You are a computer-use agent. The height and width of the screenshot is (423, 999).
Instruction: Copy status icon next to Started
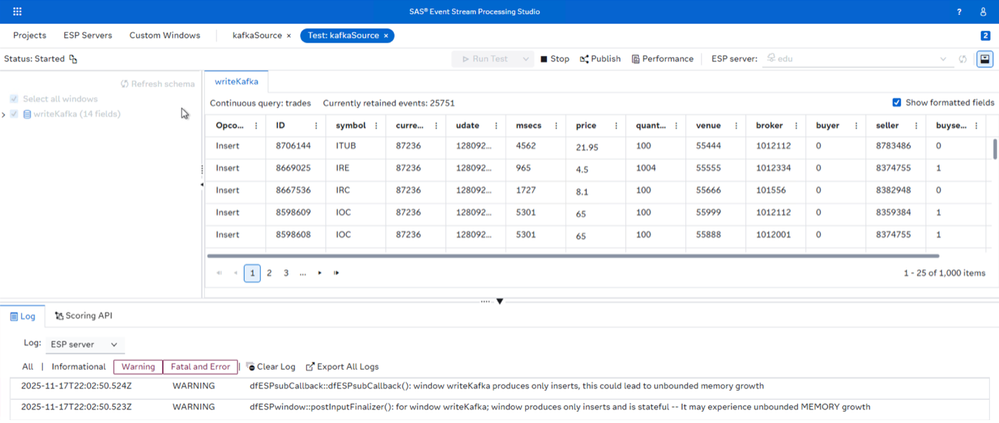pyautogui.click(x=73, y=59)
